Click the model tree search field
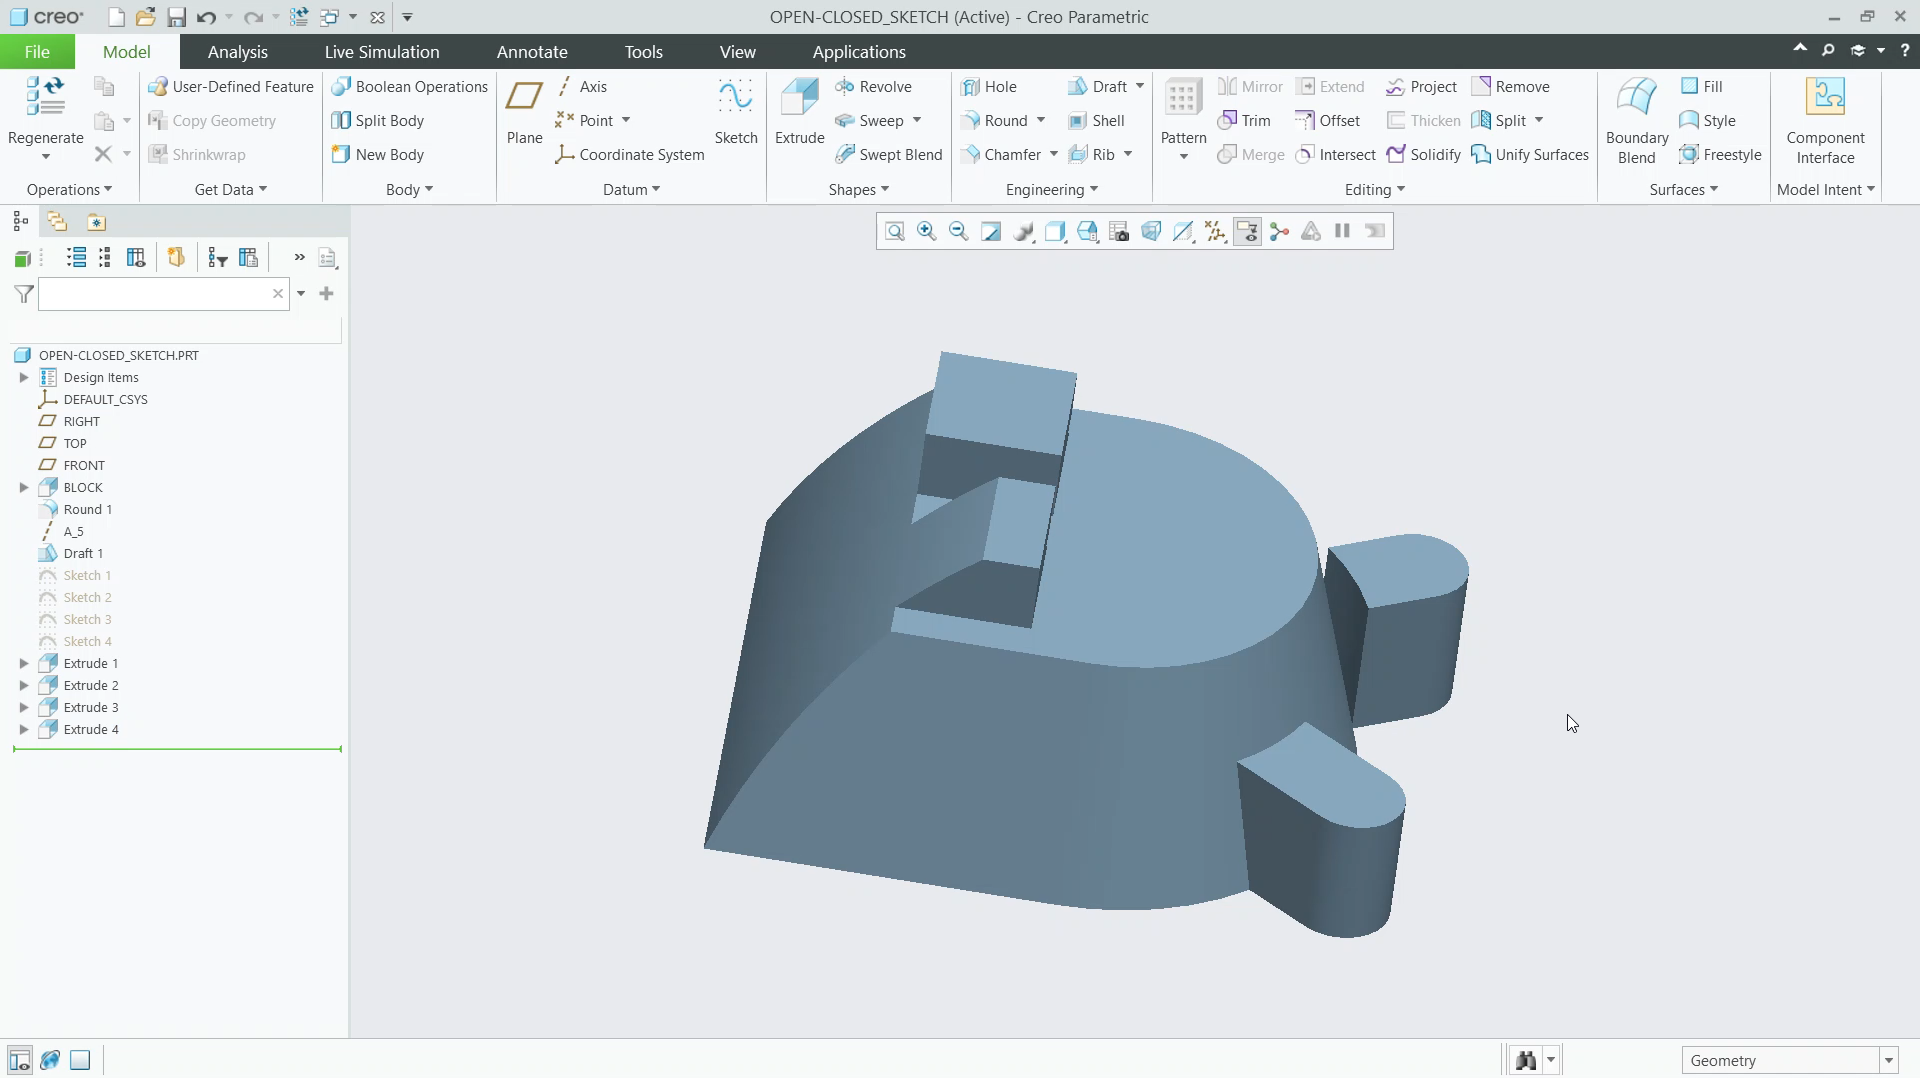 click(155, 294)
